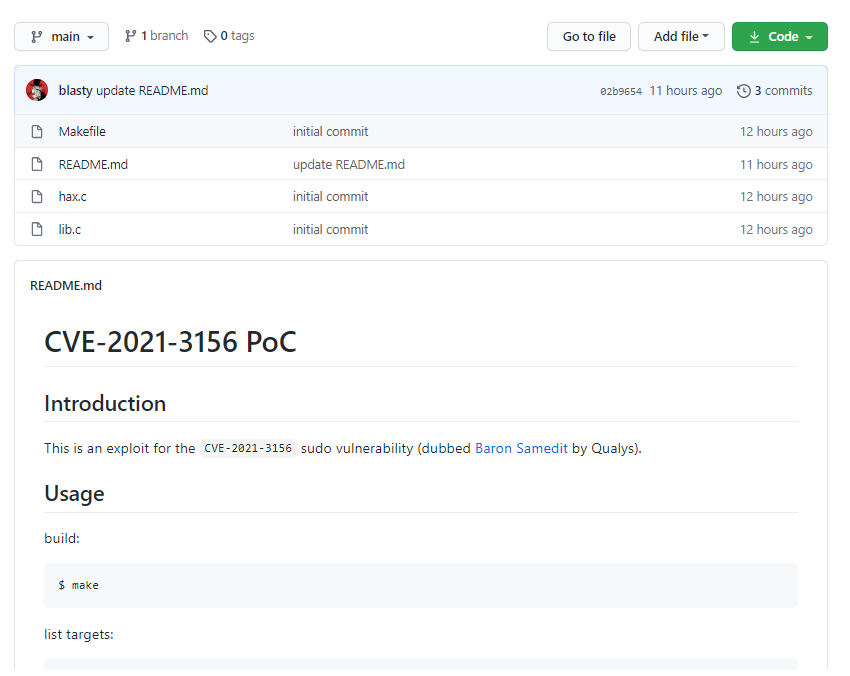Click the file icon beside README.md
Screen dimensions: 850x676
[37, 164]
